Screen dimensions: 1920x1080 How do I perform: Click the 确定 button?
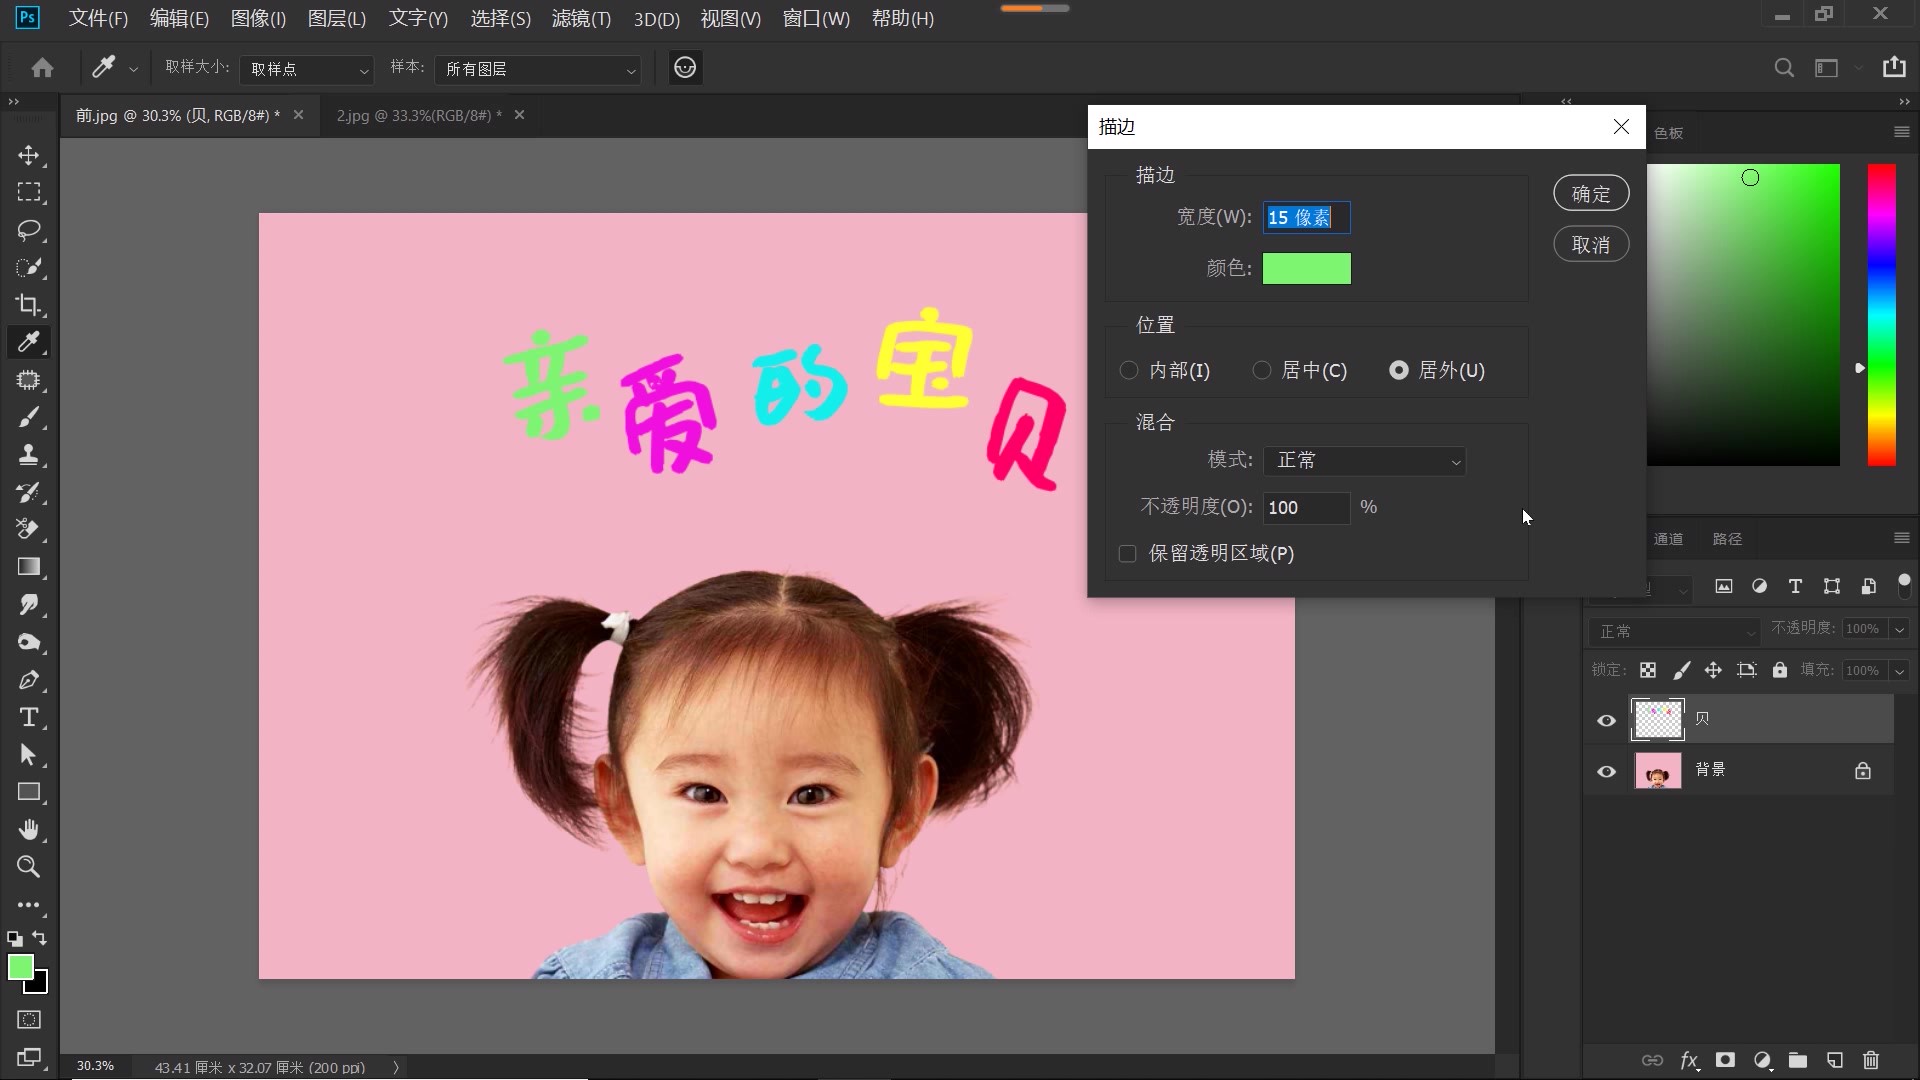click(x=1590, y=193)
